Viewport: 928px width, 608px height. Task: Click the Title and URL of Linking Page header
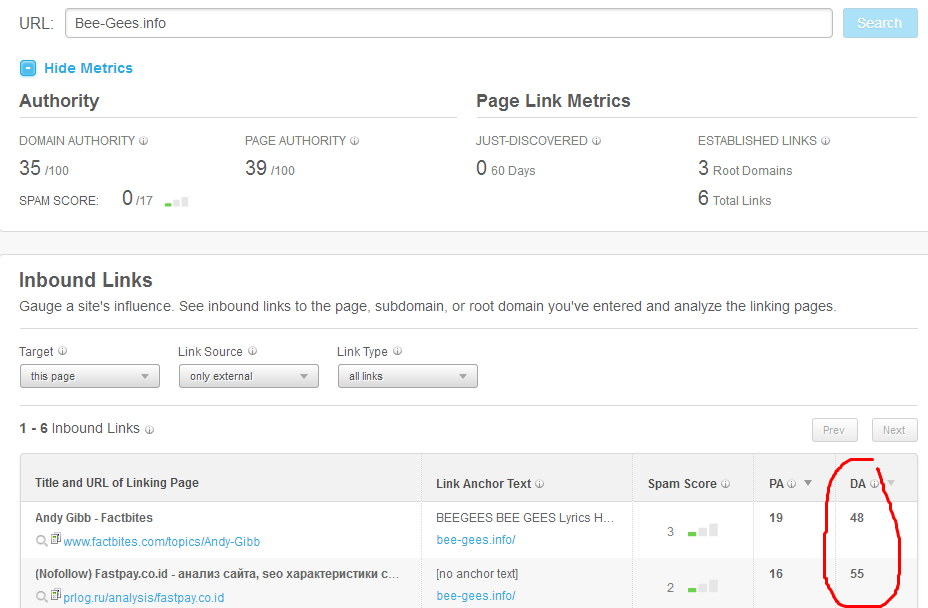tap(117, 483)
